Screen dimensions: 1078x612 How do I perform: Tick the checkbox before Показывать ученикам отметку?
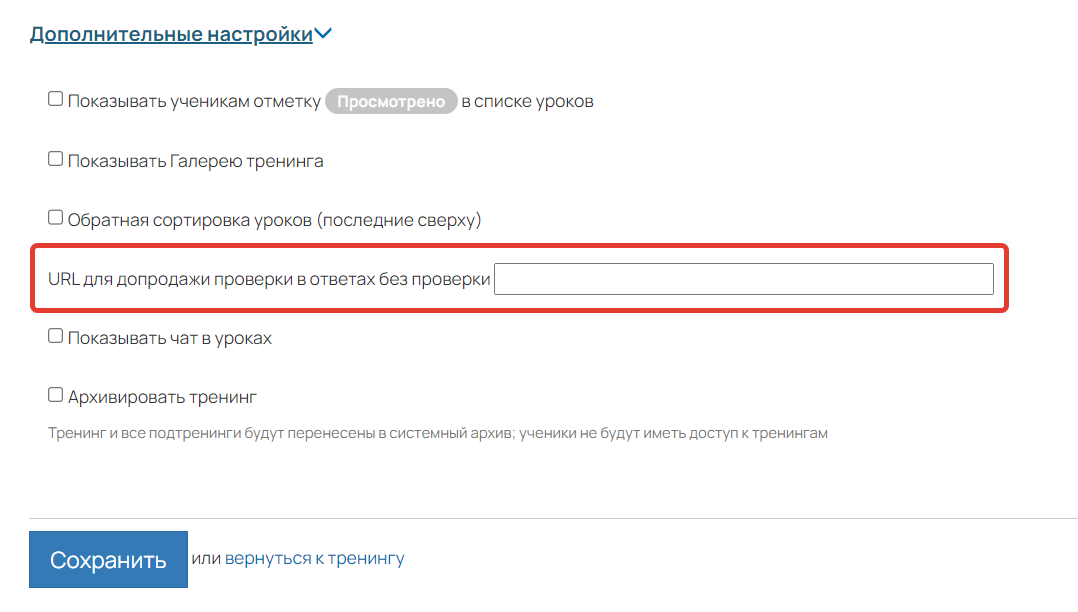point(56,99)
